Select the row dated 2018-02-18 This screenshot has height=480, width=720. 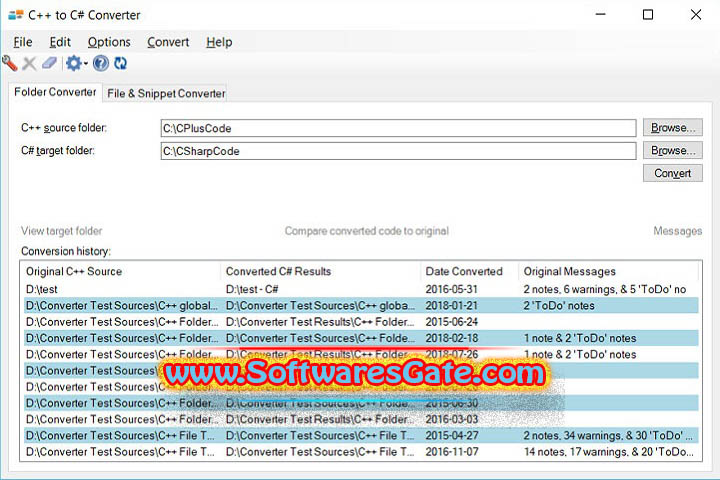(x=361, y=338)
